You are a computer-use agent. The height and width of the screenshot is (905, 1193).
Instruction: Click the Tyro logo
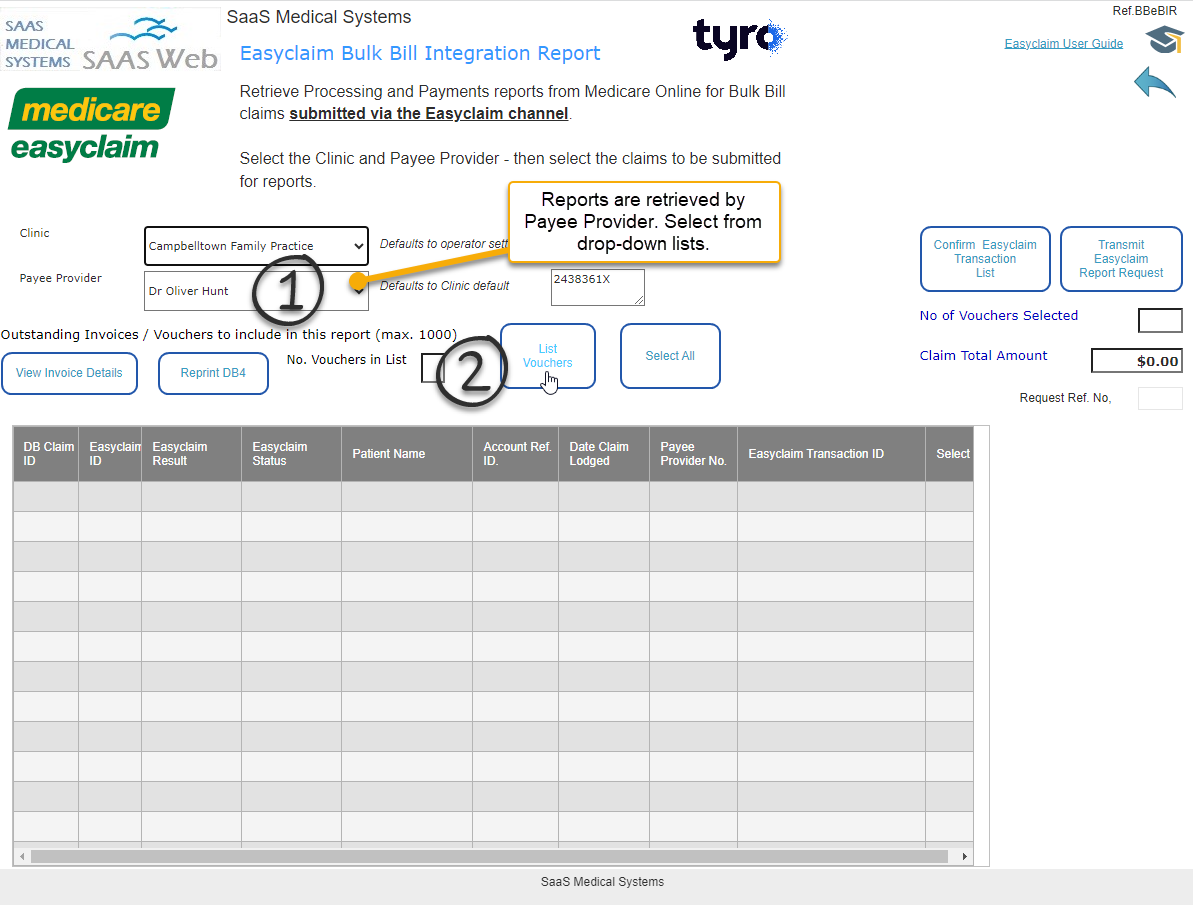[740, 38]
